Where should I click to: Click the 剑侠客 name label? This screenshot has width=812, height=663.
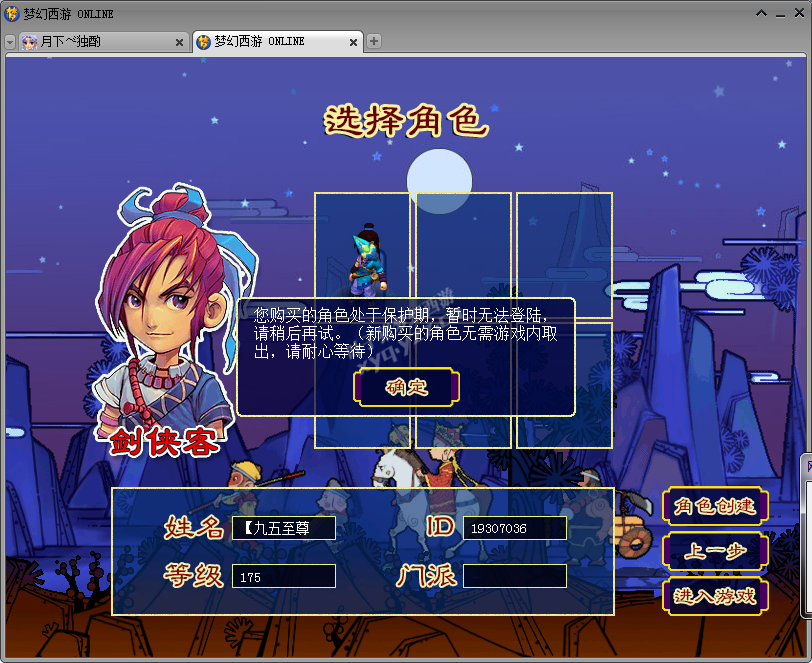click(163, 442)
